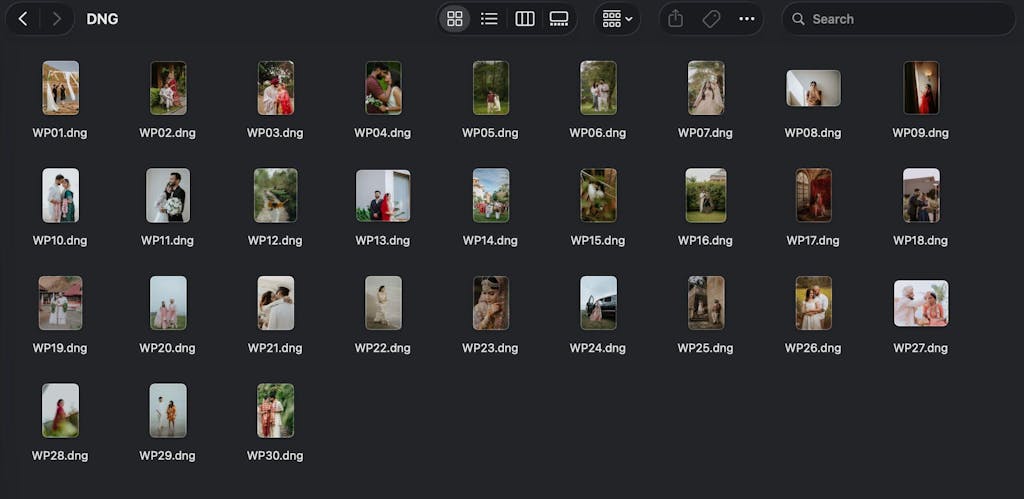Click the search magnifier icon

[798, 19]
